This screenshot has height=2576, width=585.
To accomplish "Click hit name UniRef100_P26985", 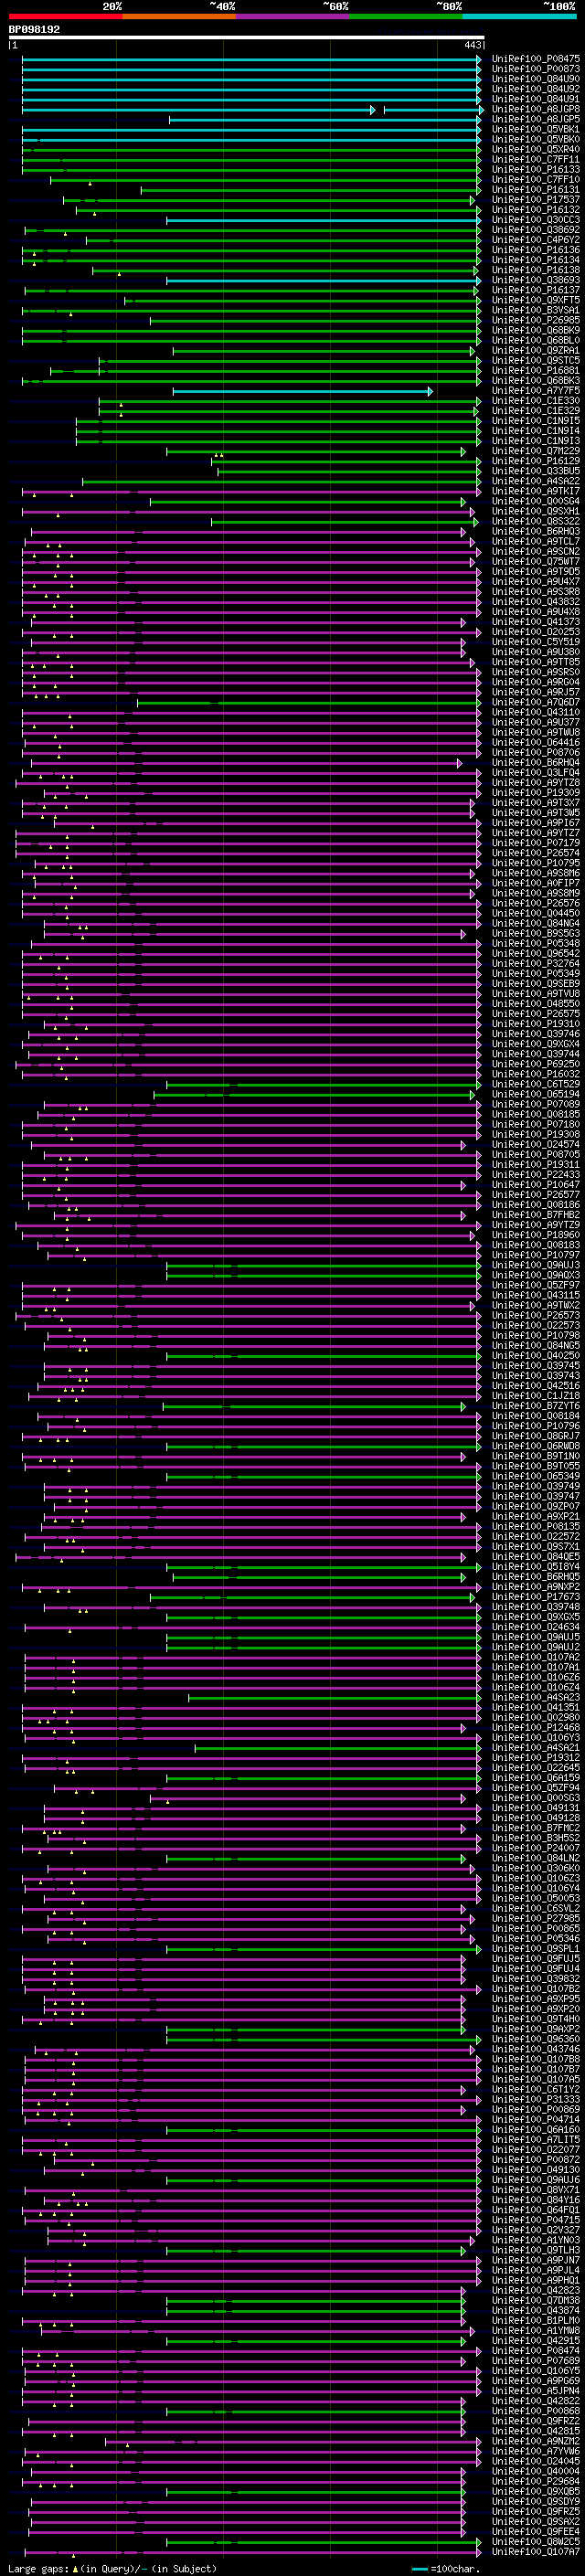I will (x=535, y=320).
